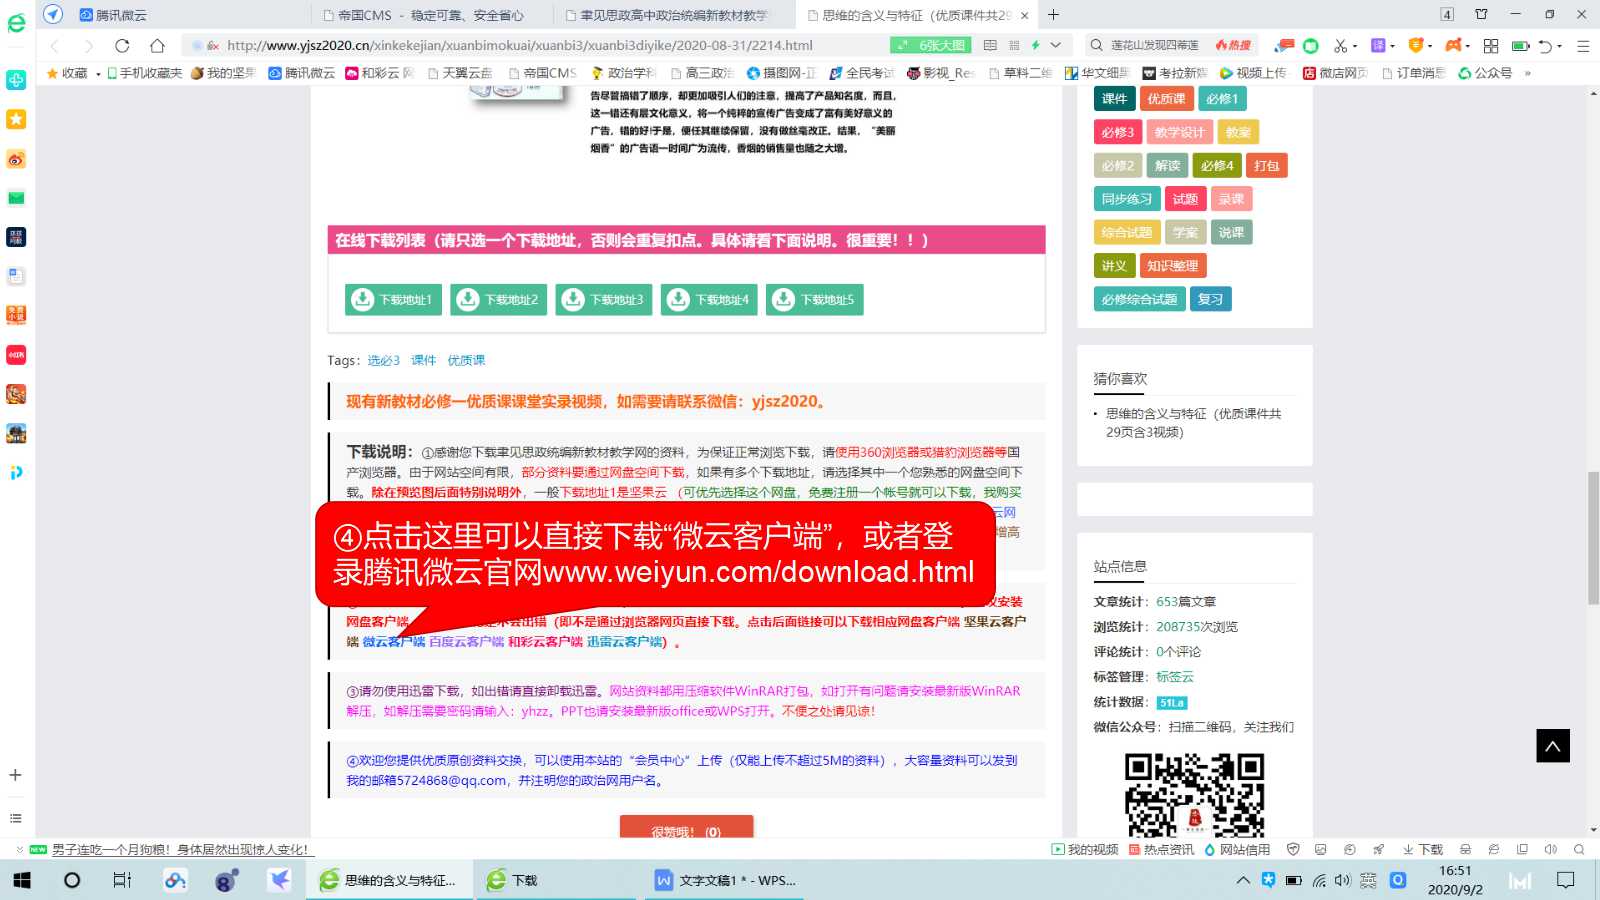Click the browser back arrow
The height and width of the screenshot is (900, 1600).
click(x=55, y=45)
